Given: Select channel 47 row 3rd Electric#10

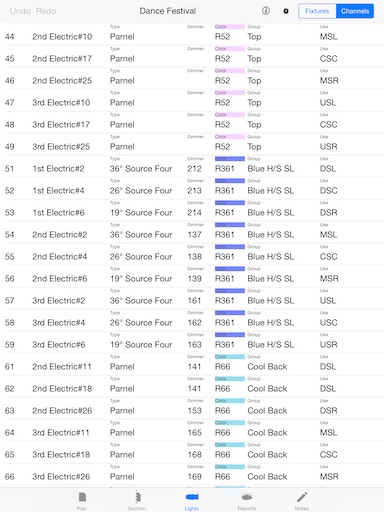Looking at the screenshot, I should (192, 100).
